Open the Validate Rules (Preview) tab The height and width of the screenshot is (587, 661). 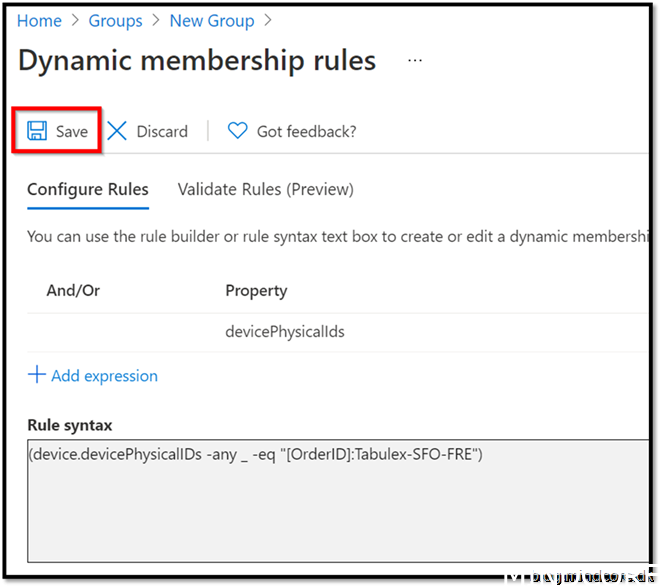coord(265,189)
